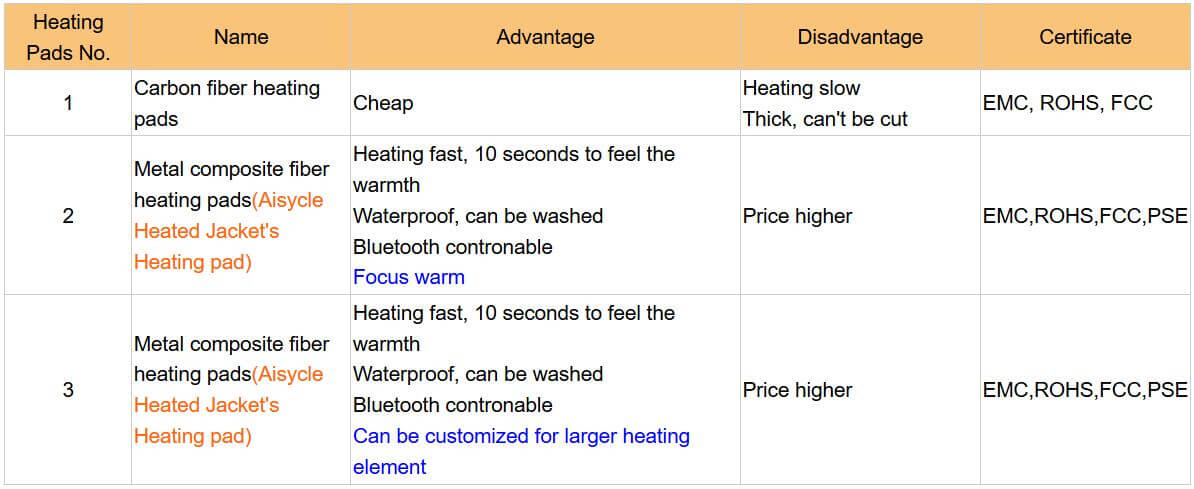This screenshot has width=1194, height=489.
Task: Click 'Price higher' in row 3
Action: point(797,390)
